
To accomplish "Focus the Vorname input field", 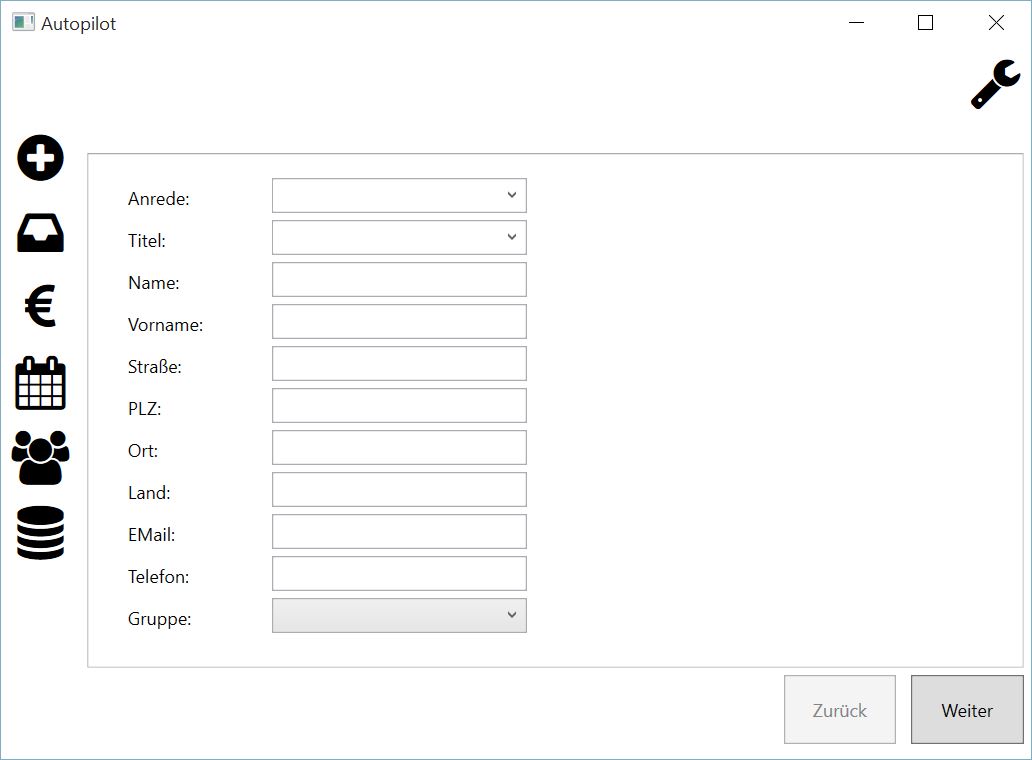I will coord(399,322).
